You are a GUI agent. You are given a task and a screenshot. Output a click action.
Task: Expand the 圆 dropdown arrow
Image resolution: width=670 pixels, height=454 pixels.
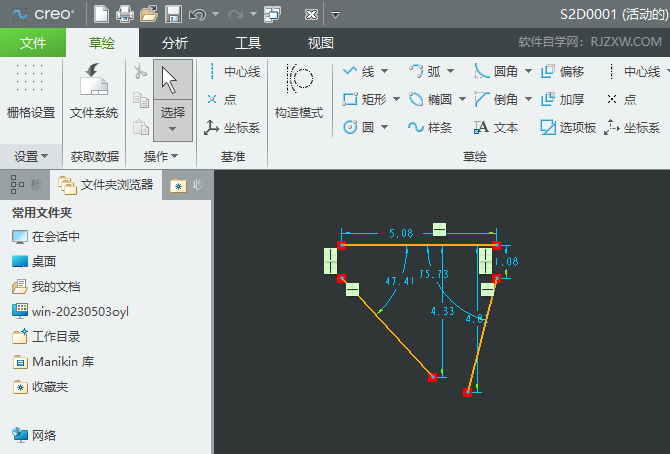tap(385, 127)
